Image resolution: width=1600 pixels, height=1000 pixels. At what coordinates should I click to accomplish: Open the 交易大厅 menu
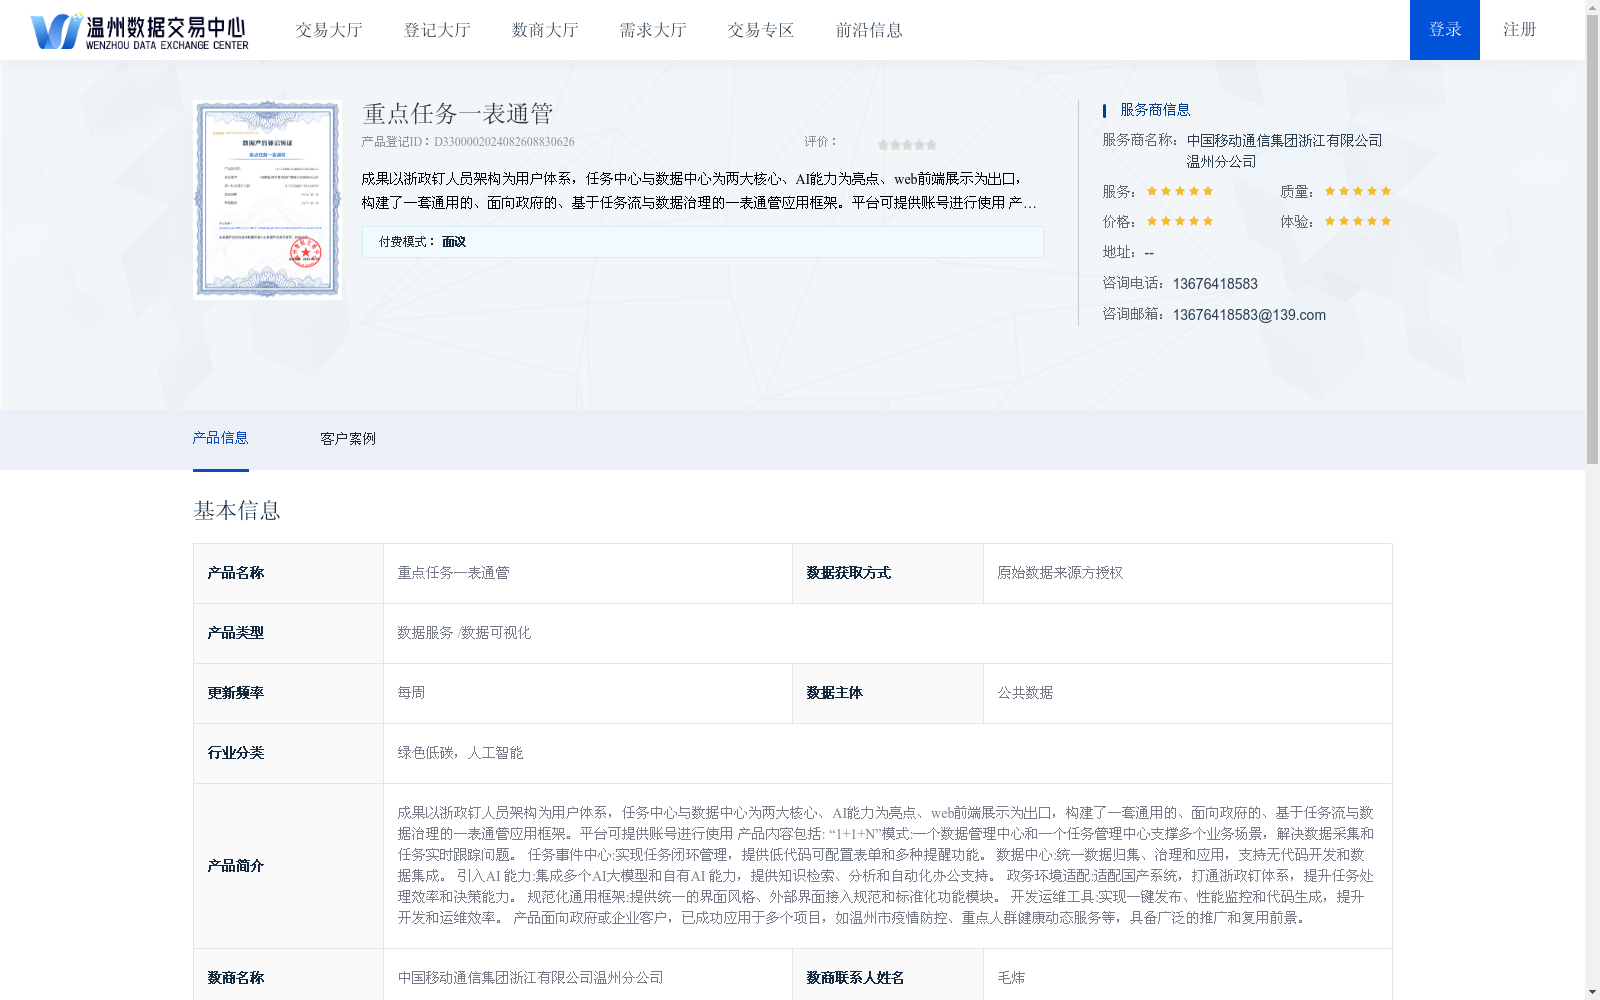point(329,30)
